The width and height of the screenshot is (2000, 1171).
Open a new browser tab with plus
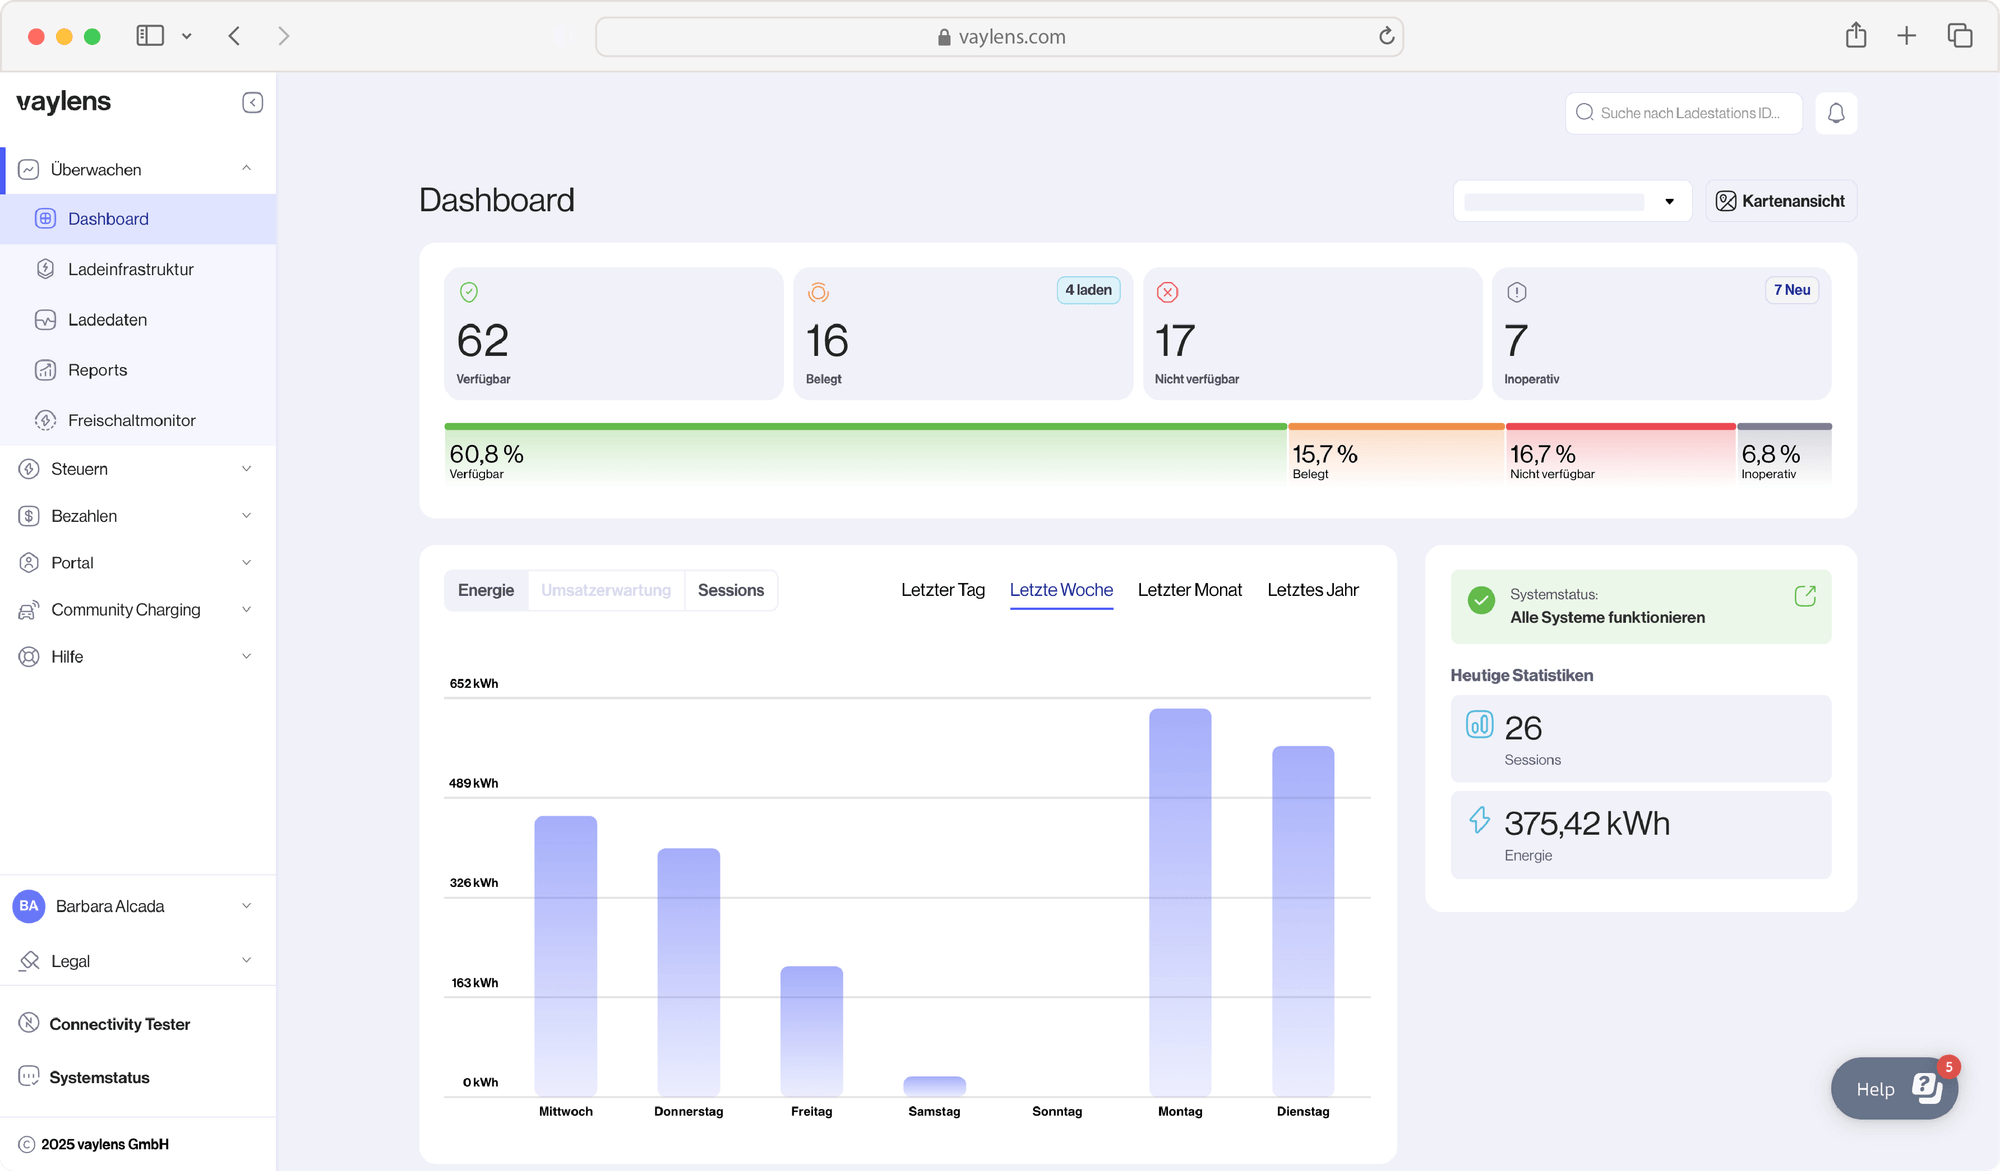(1907, 36)
